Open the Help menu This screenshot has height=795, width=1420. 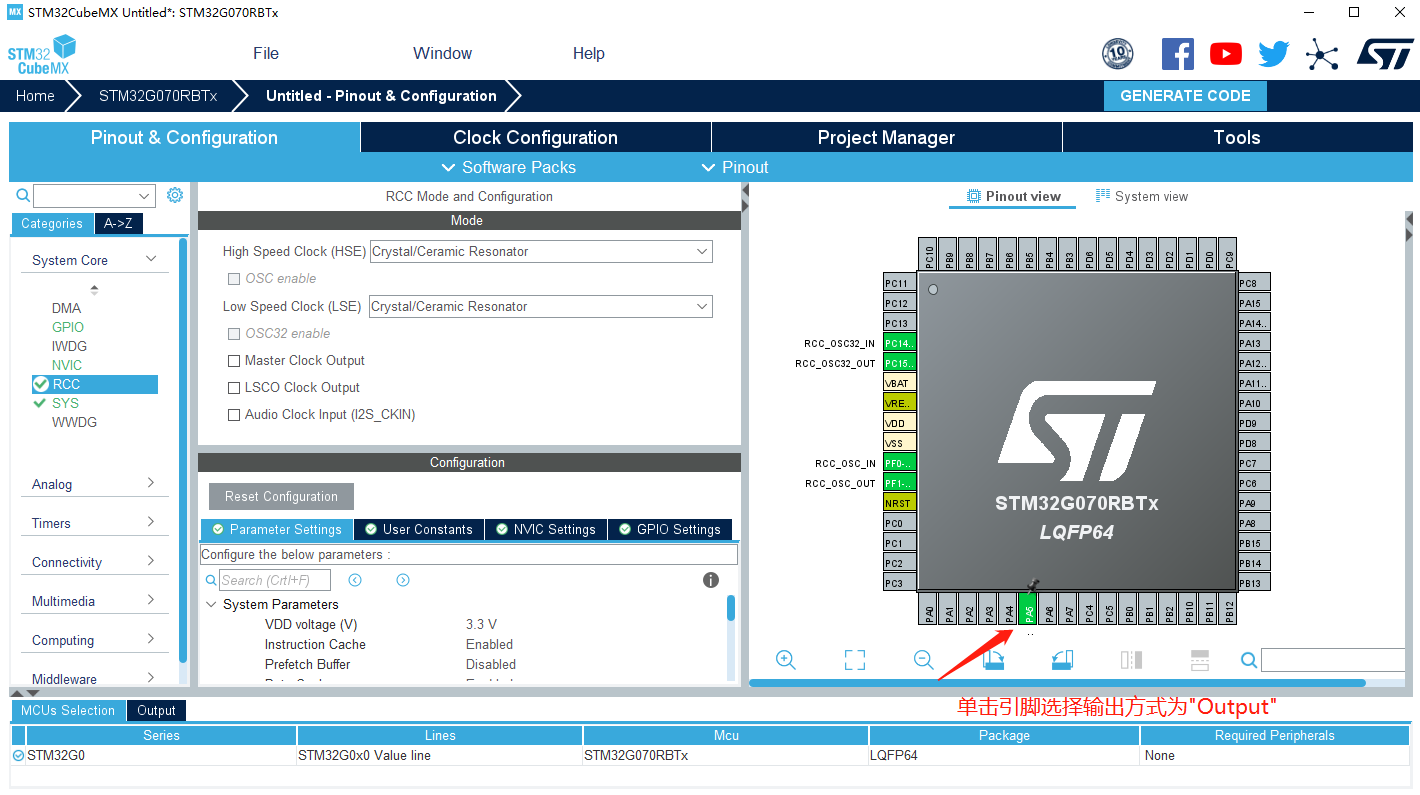click(589, 54)
